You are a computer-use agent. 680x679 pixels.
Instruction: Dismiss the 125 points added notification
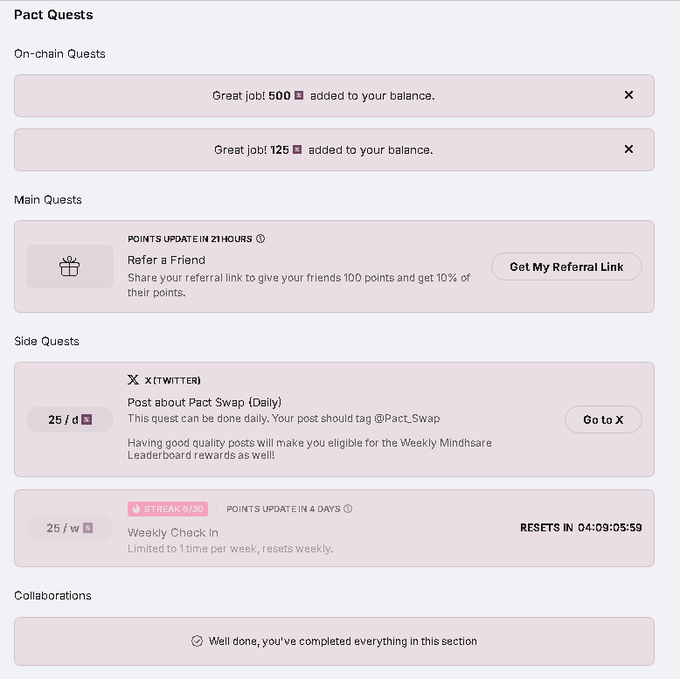pyautogui.click(x=628, y=149)
